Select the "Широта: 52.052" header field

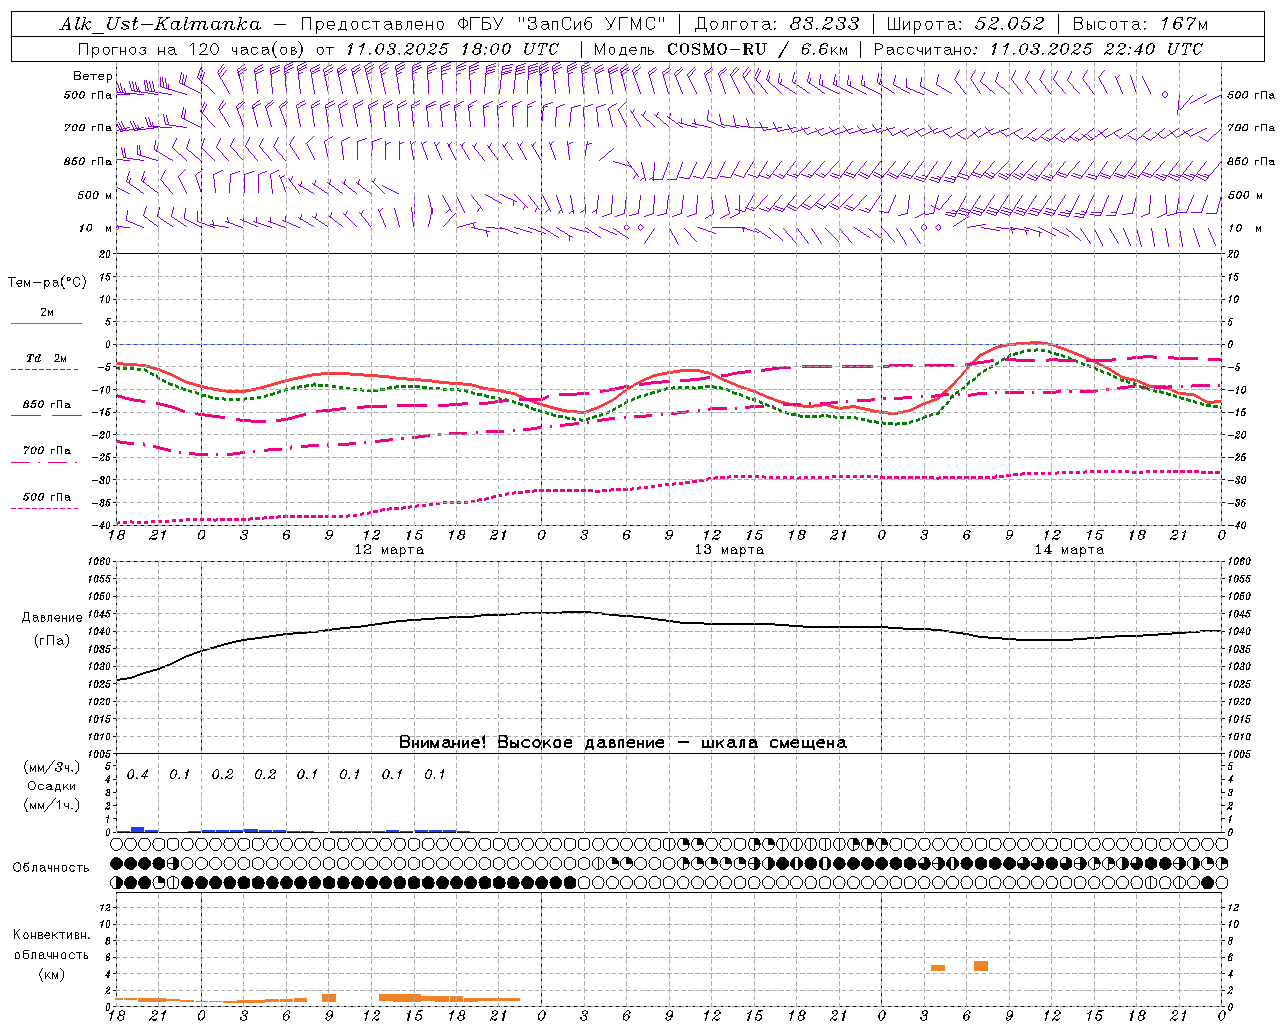click(965, 24)
